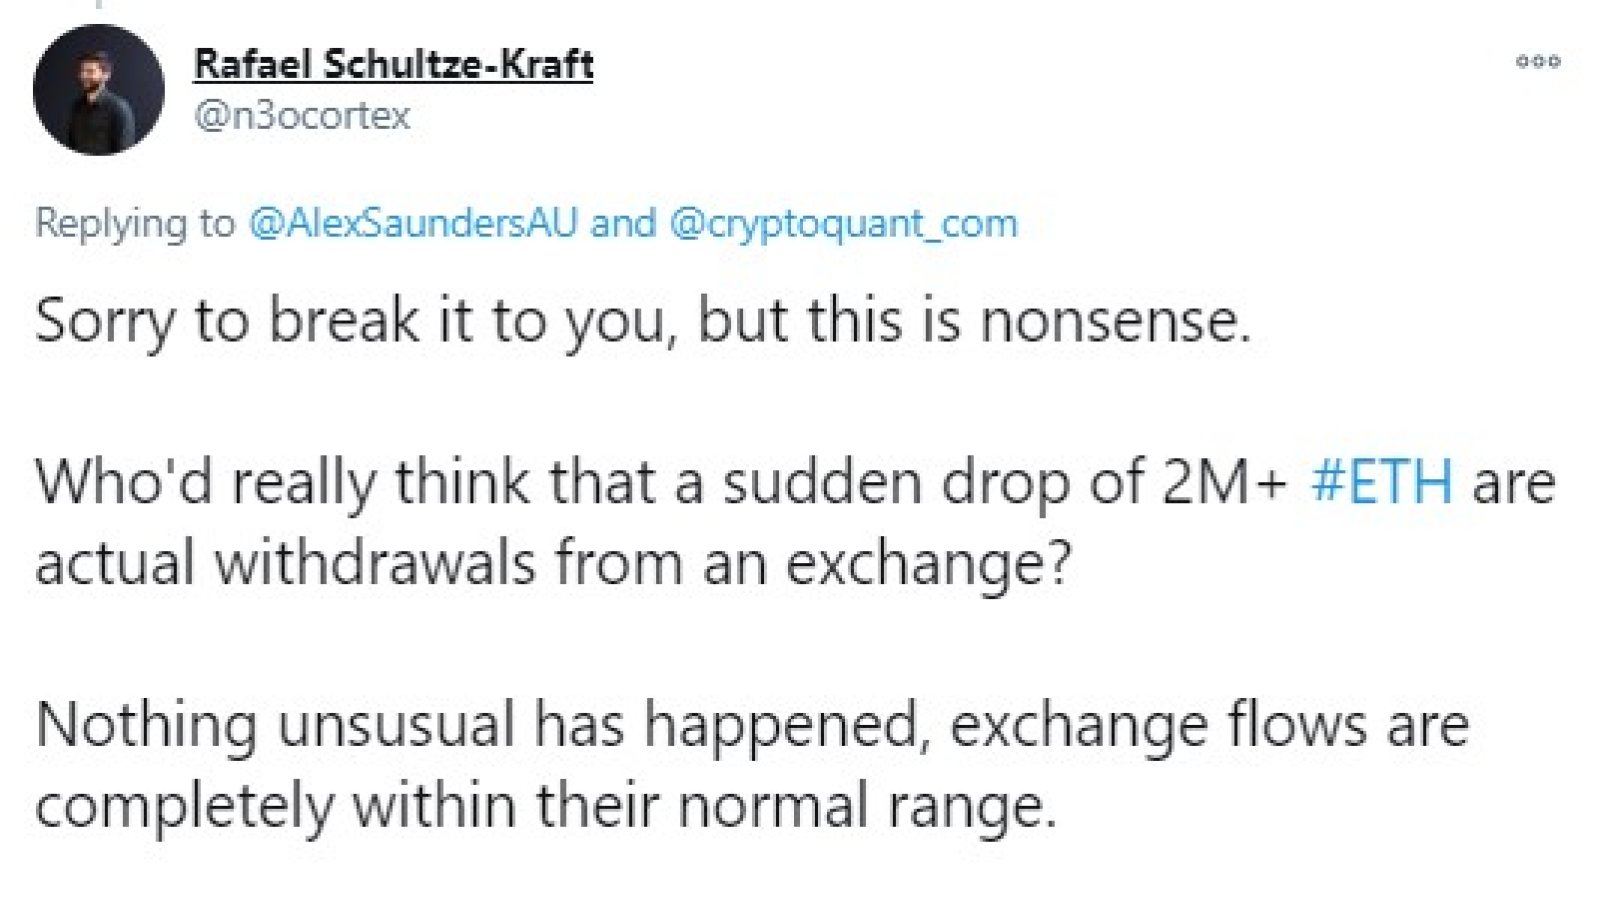Select the @n3ocortex handle

point(302,115)
